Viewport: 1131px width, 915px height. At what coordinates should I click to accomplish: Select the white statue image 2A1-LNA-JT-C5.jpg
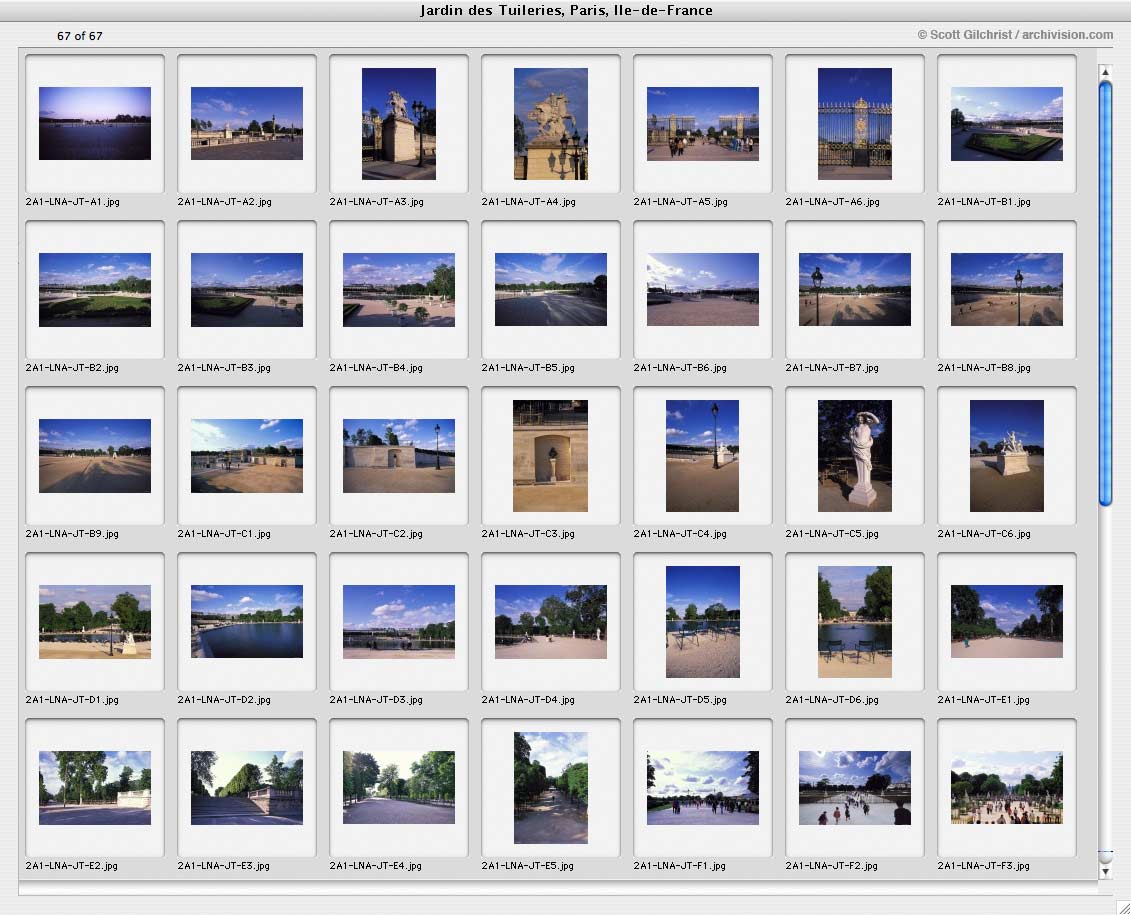click(x=855, y=456)
